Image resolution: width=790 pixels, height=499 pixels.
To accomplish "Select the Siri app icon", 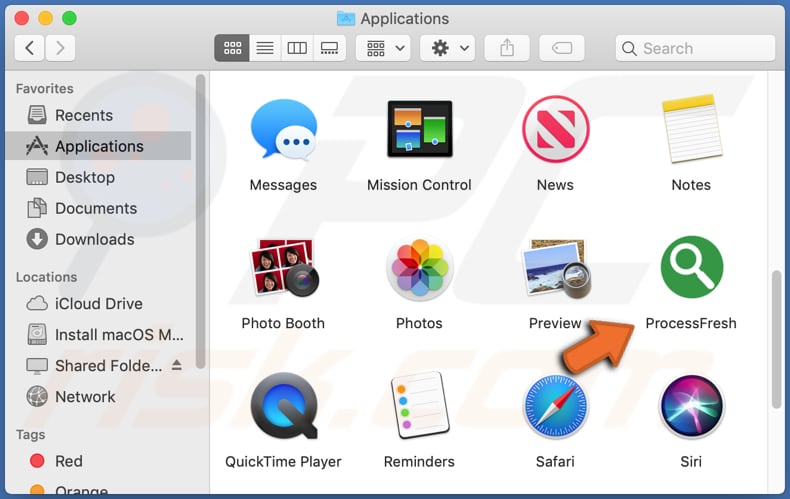I will click(x=692, y=406).
